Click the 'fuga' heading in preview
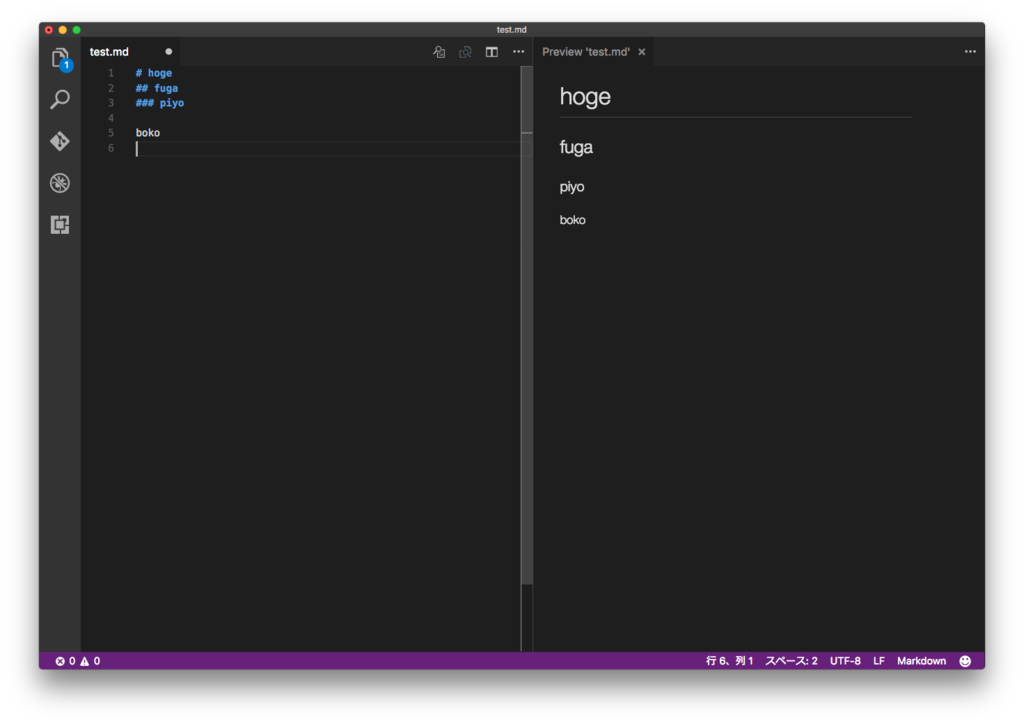The image size is (1024, 725). click(x=576, y=147)
